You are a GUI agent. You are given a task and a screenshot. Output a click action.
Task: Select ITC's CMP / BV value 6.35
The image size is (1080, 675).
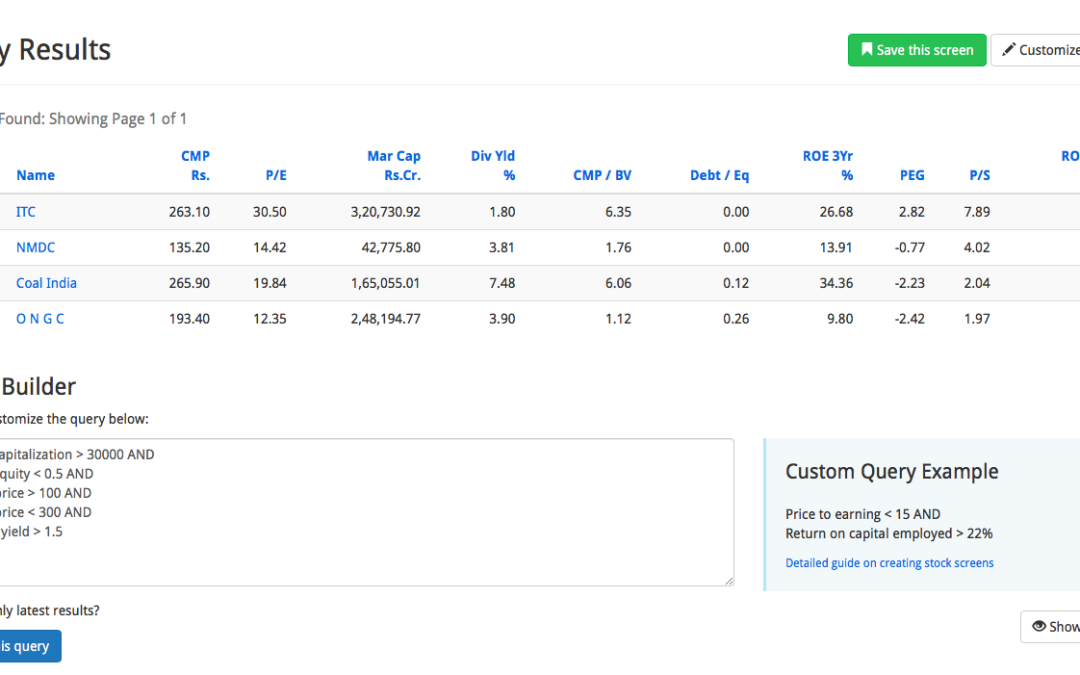coord(619,211)
